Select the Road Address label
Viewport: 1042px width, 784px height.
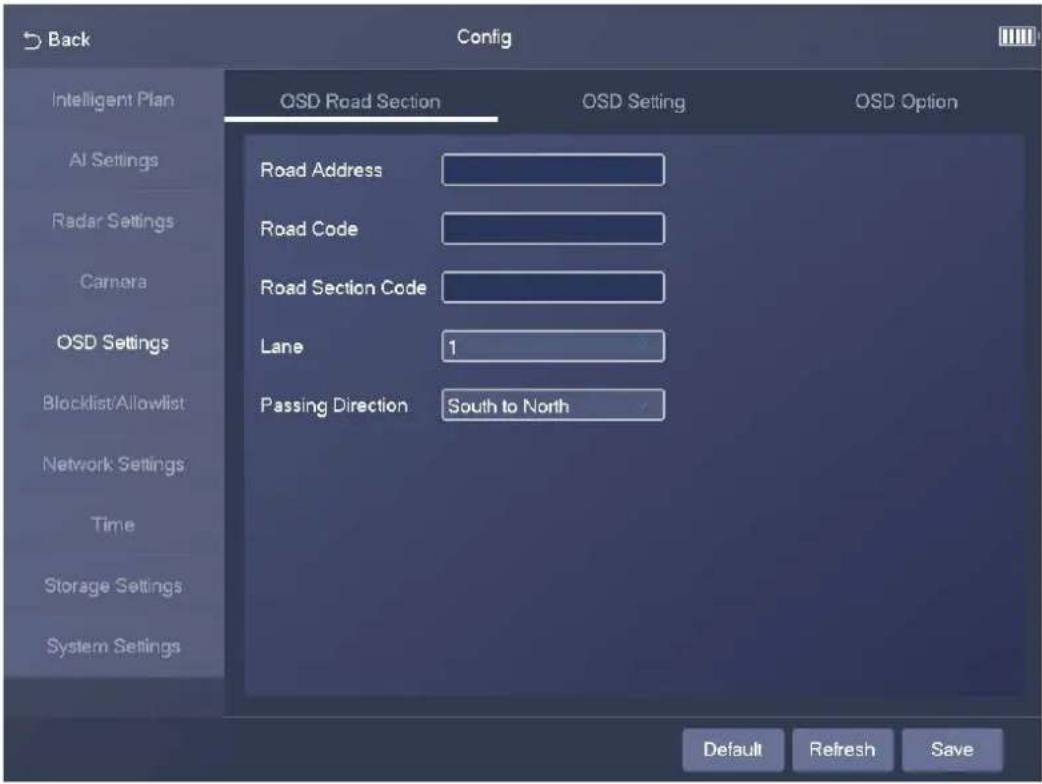(x=321, y=170)
